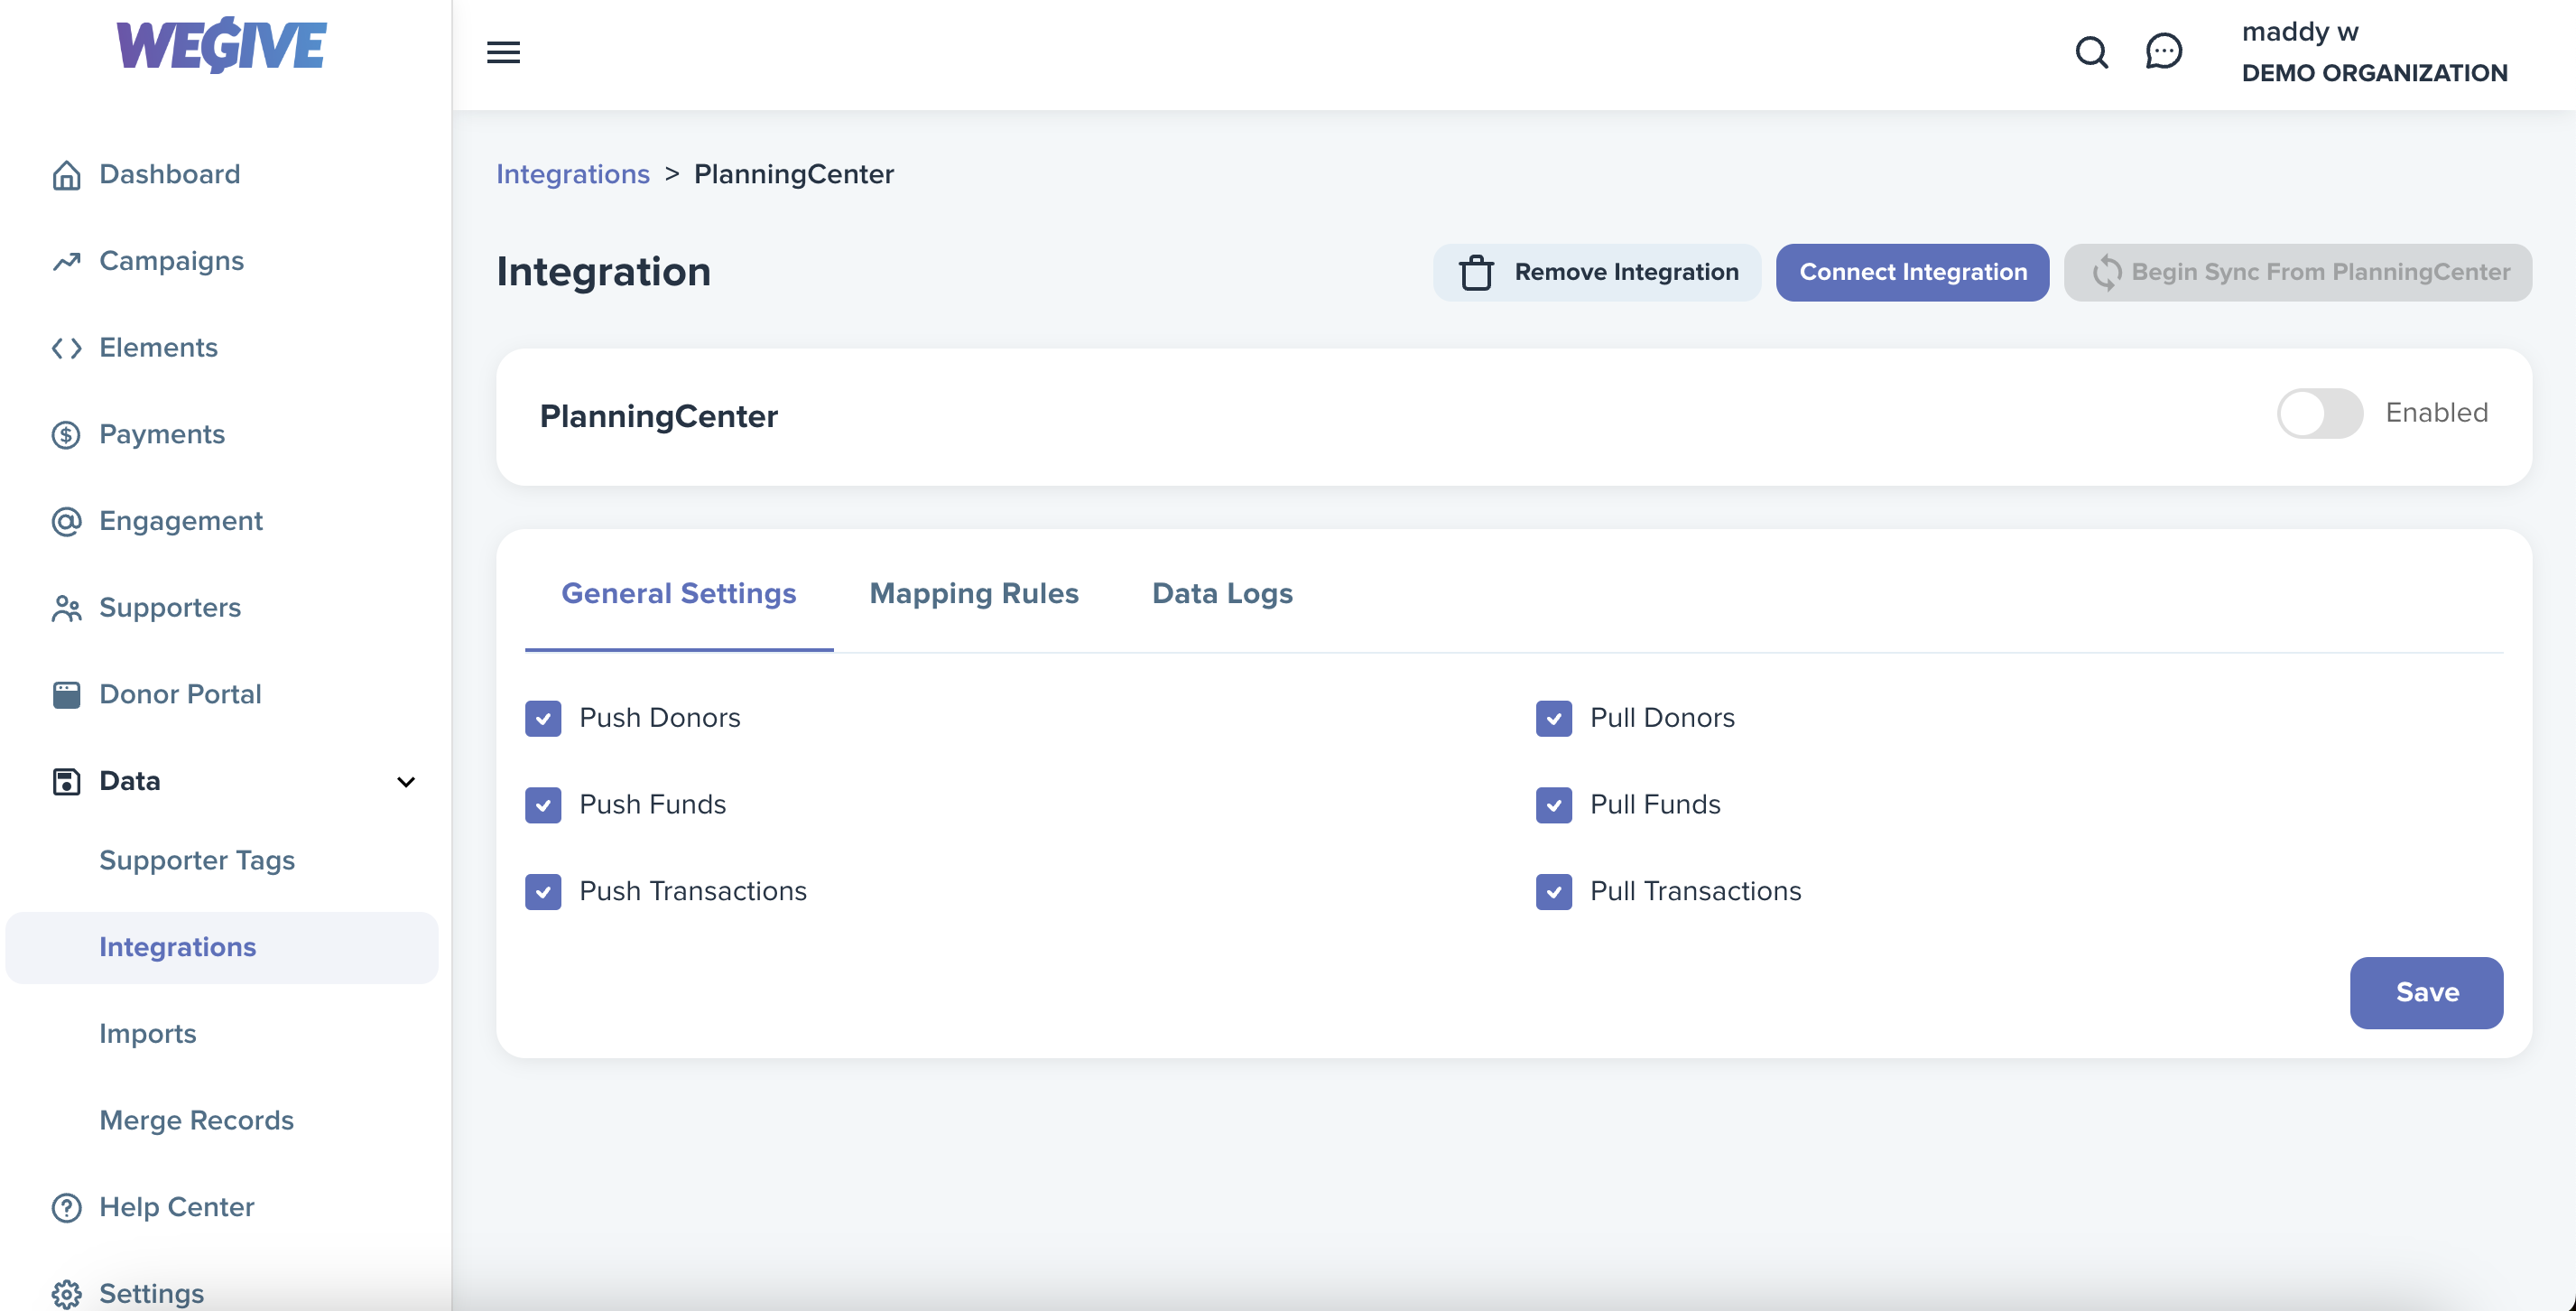Click the Remove Integration button
Image resolution: width=2576 pixels, height=1311 pixels.
click(x=1597, y=272)
